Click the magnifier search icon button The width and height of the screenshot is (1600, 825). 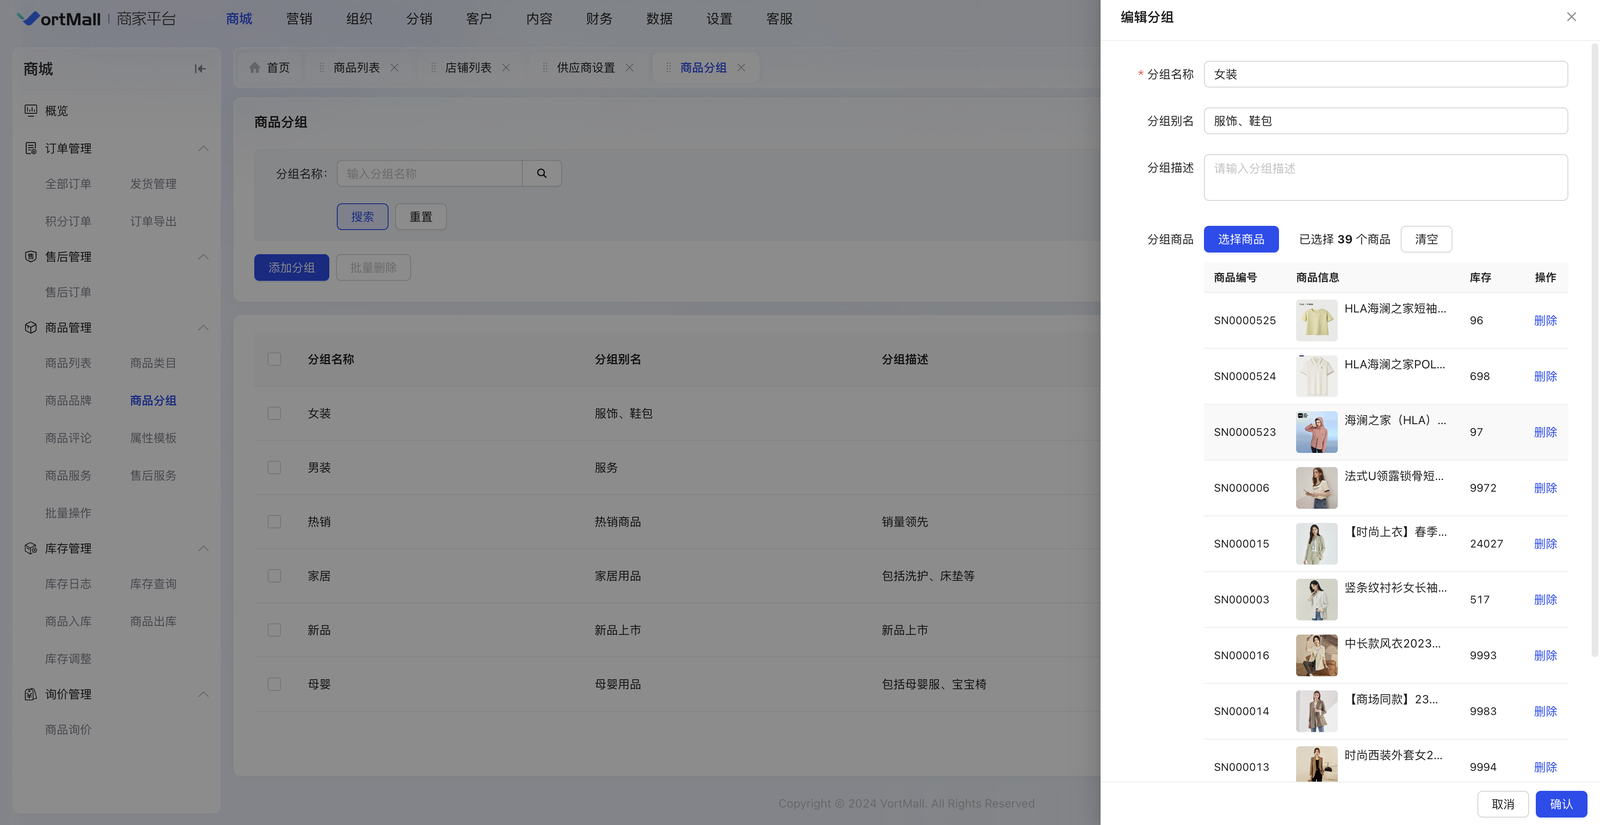pyautogui.click(x=542, y=174)
